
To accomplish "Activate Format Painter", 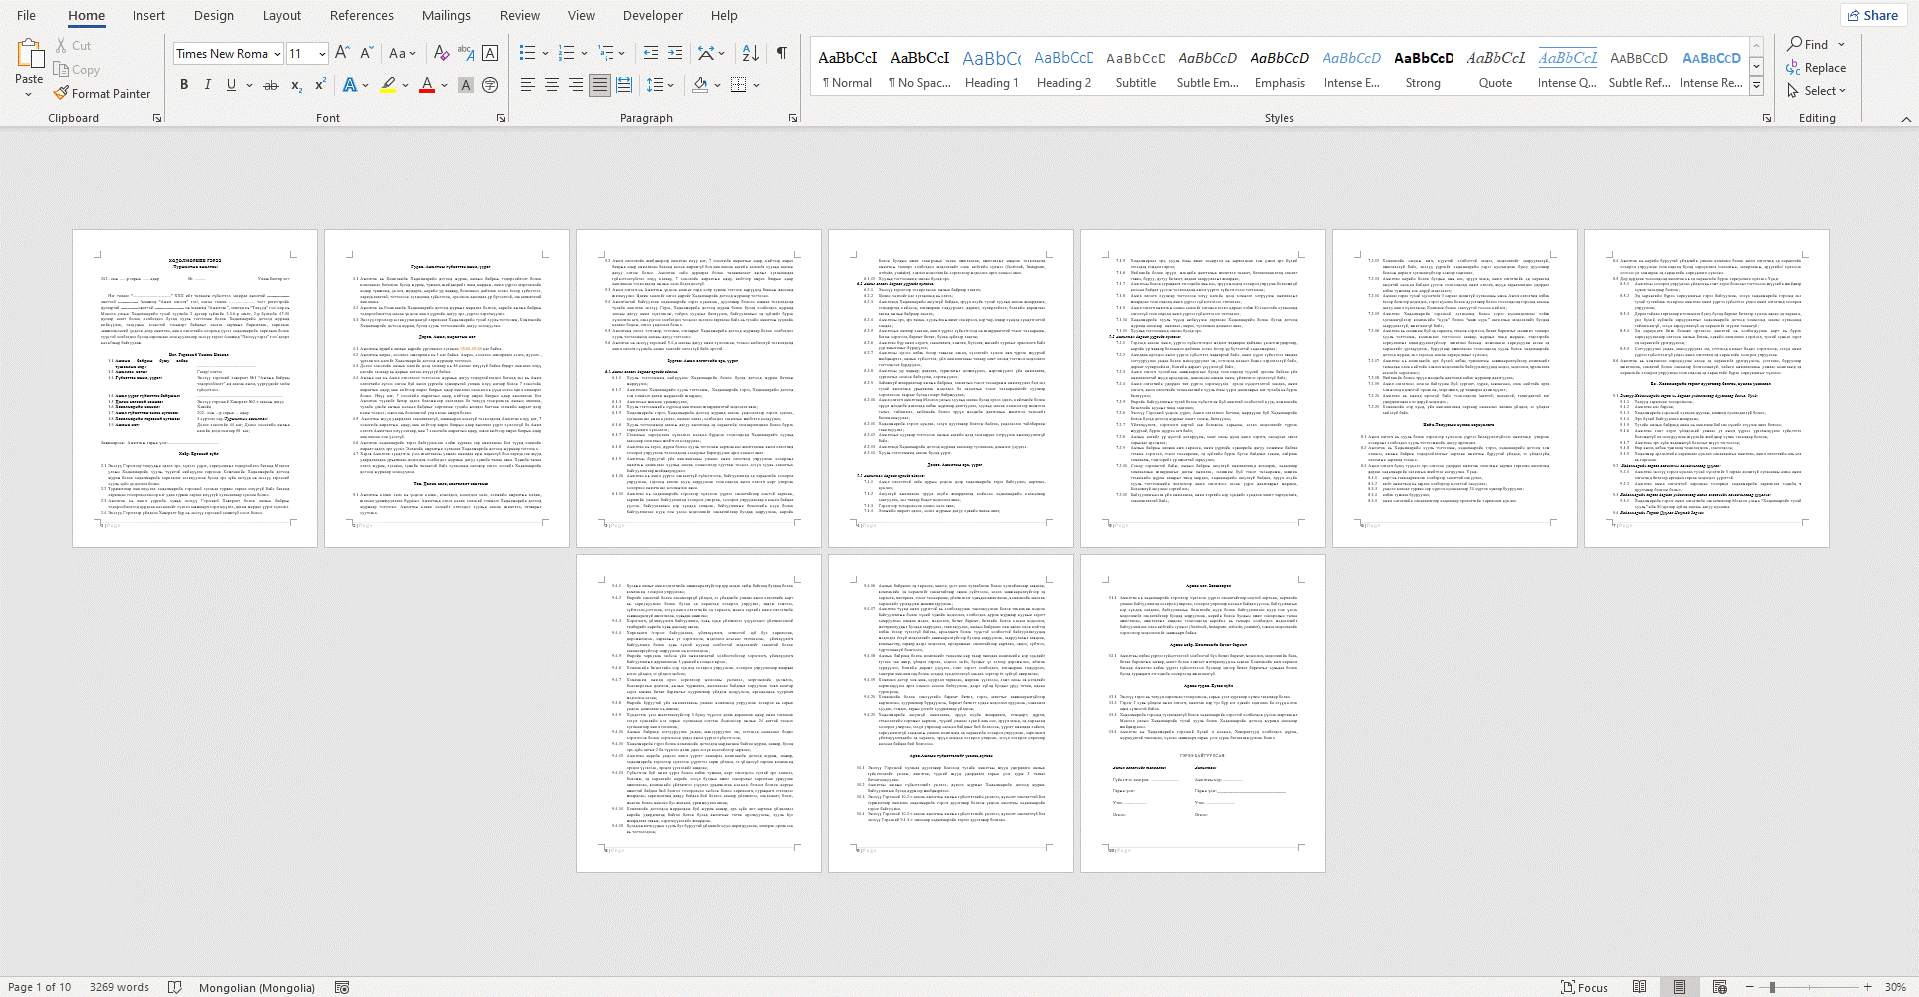I will pos(102,94).
